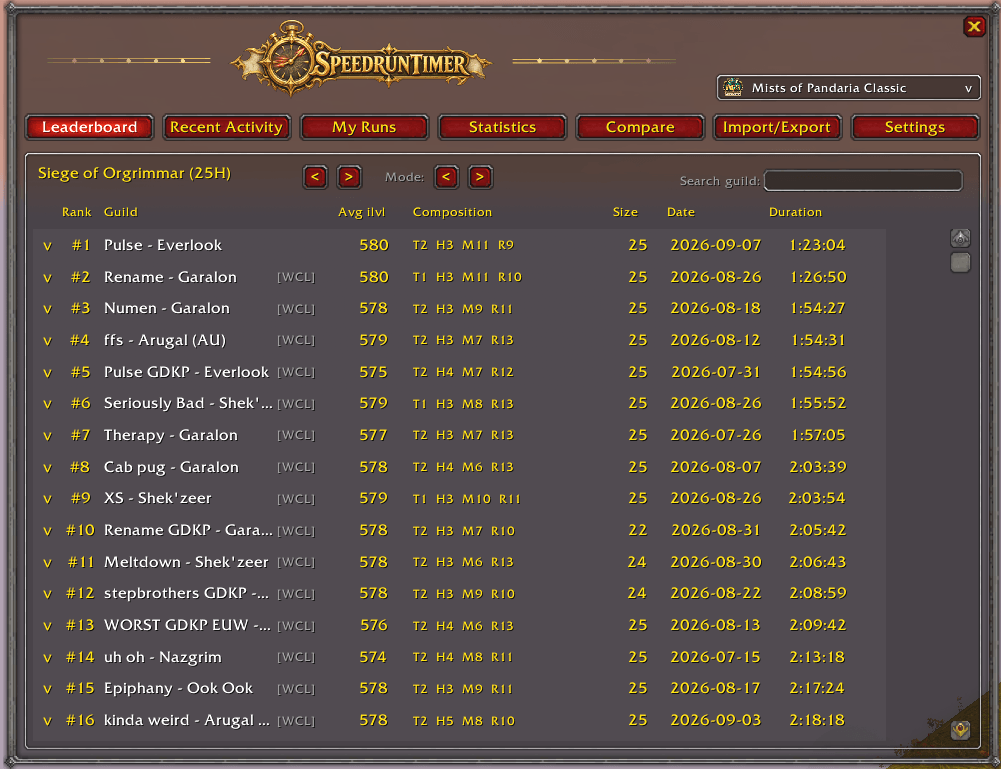Screen dimensions: 1001x769
Task: Expand the #2 Rename - Garalon row
Action: tap(47, 278)
